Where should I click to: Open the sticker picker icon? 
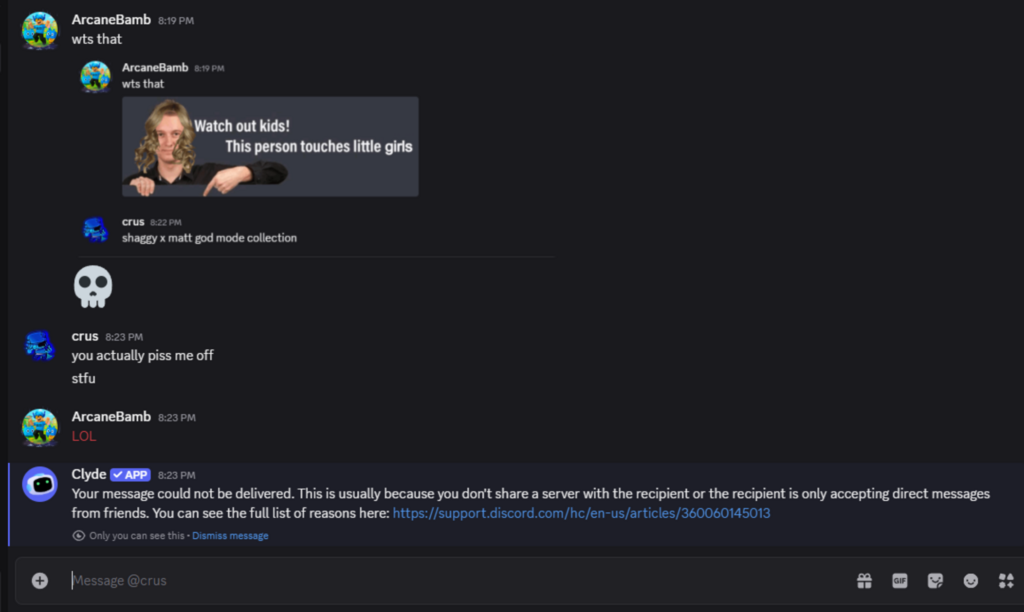point(935,580)
